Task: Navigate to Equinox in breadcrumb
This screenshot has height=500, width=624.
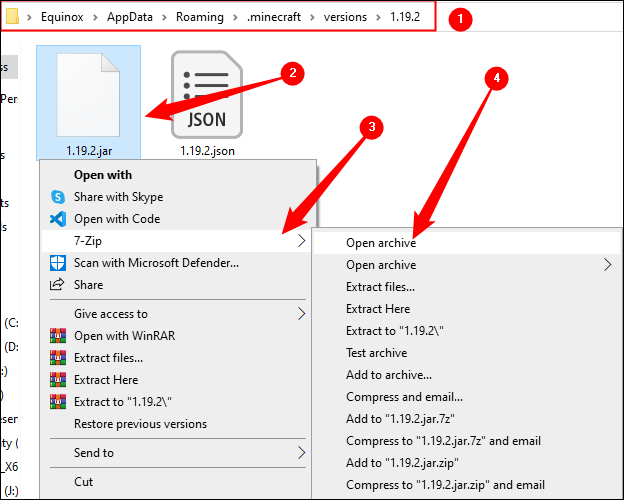Action: point(62,17)
